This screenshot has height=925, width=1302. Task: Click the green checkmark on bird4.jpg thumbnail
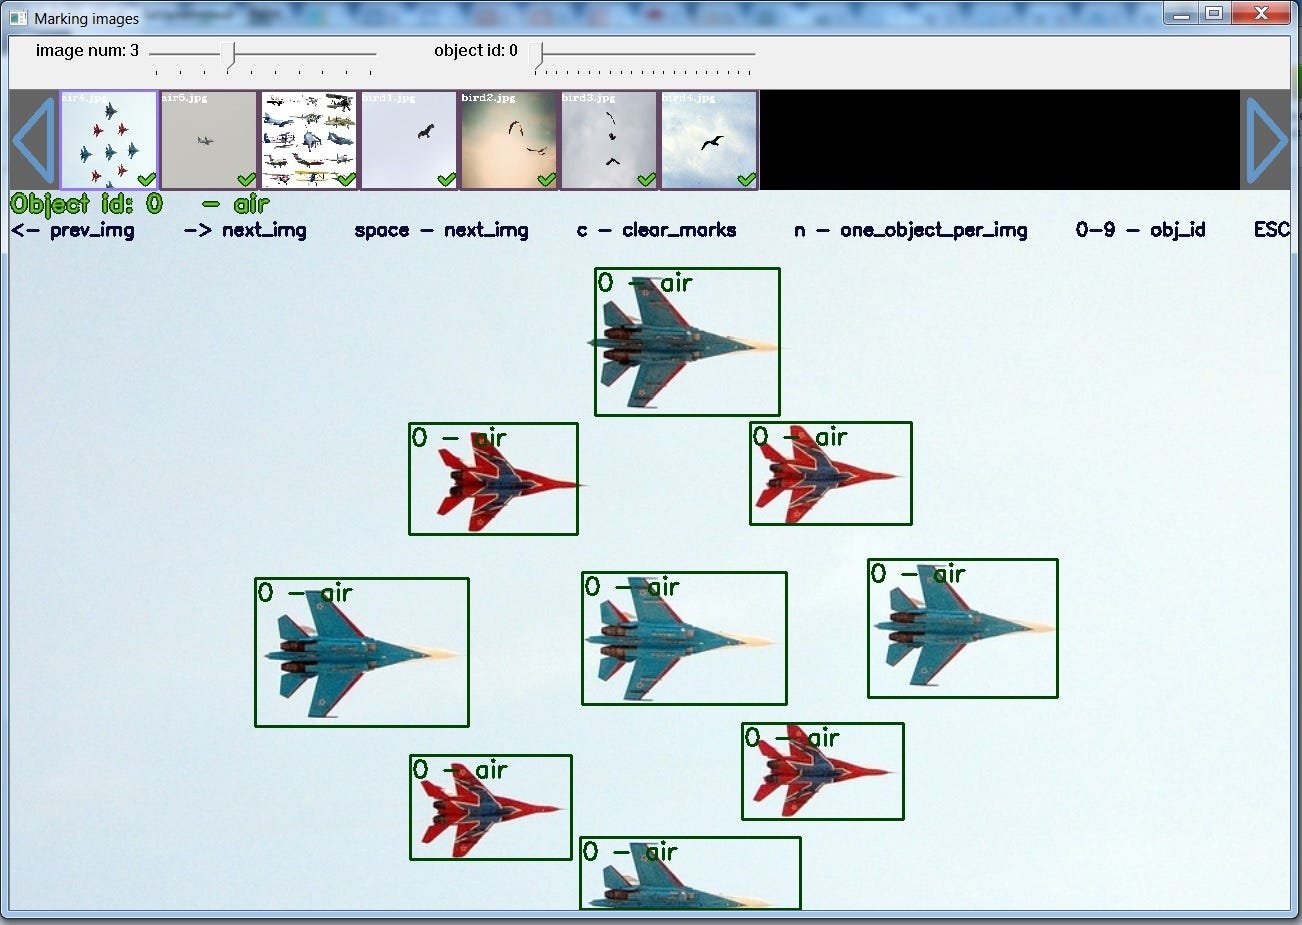pos(746,180)
